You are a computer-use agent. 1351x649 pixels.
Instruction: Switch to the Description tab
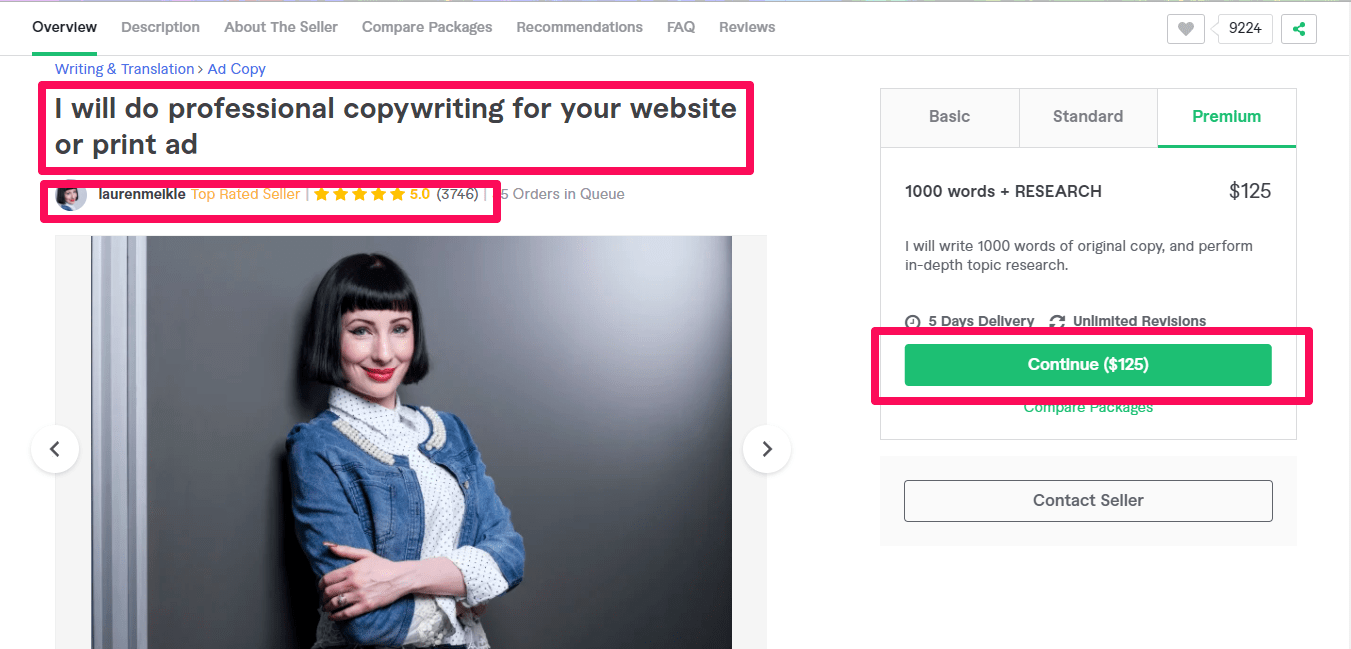click(x=160, y=27)
